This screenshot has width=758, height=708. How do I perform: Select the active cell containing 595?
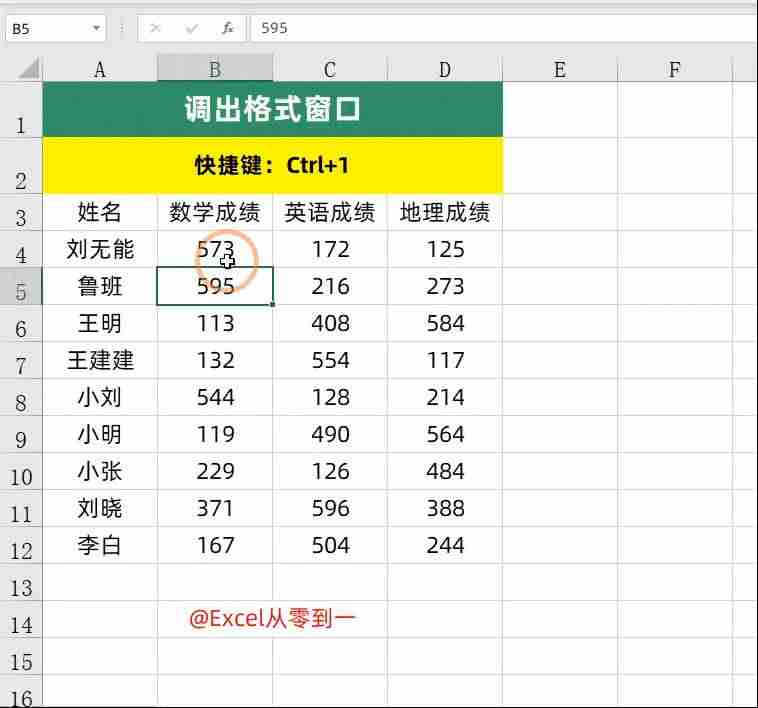(215, 286)
